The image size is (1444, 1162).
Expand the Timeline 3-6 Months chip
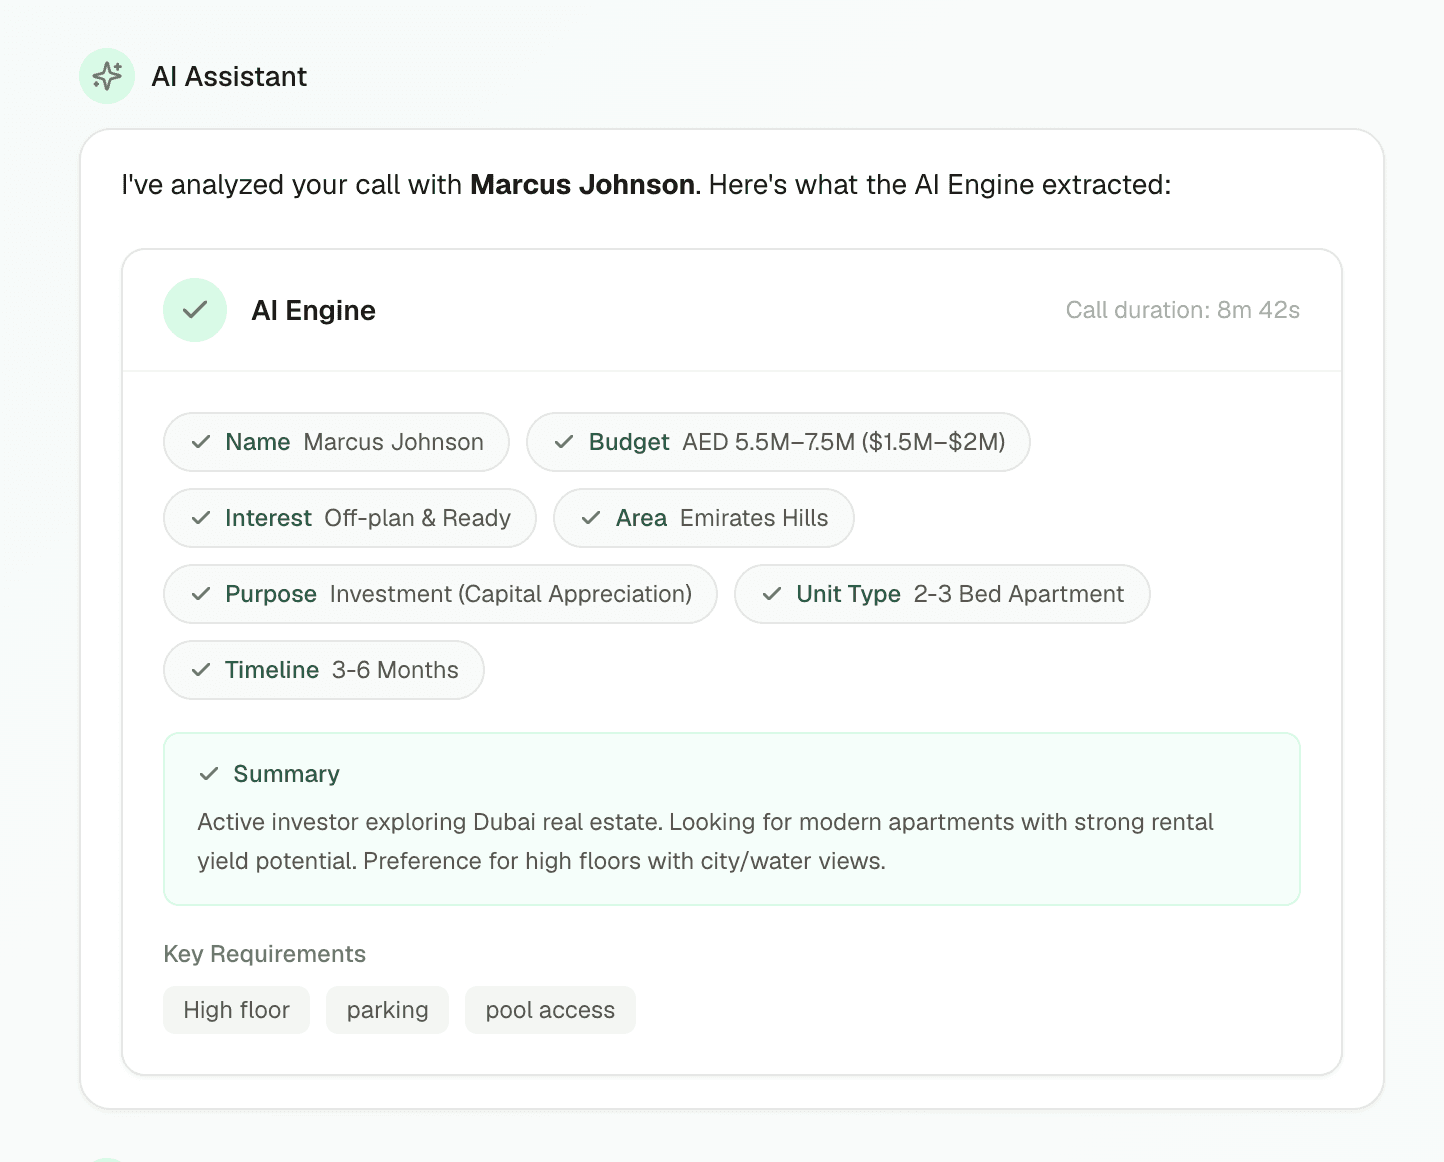tap(323, 670)
